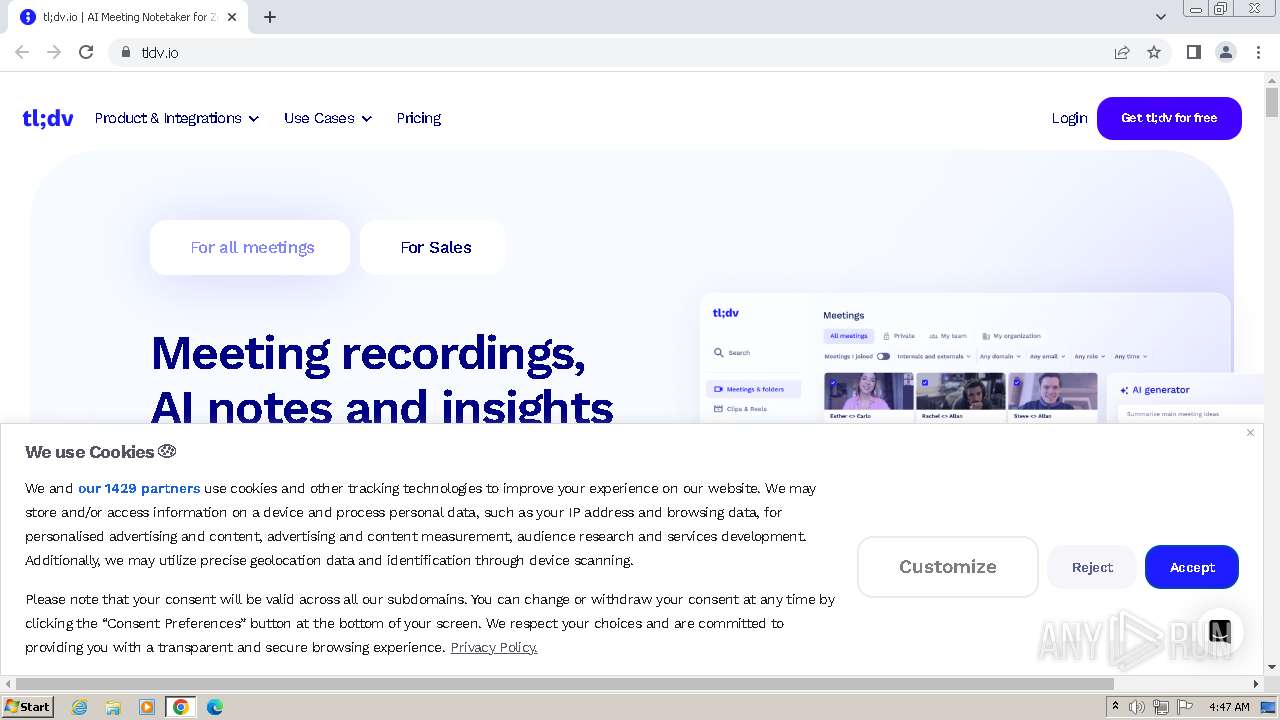Open the Chrome tab search chevron
The image size is (1280, 720).
click(1161, 17)
